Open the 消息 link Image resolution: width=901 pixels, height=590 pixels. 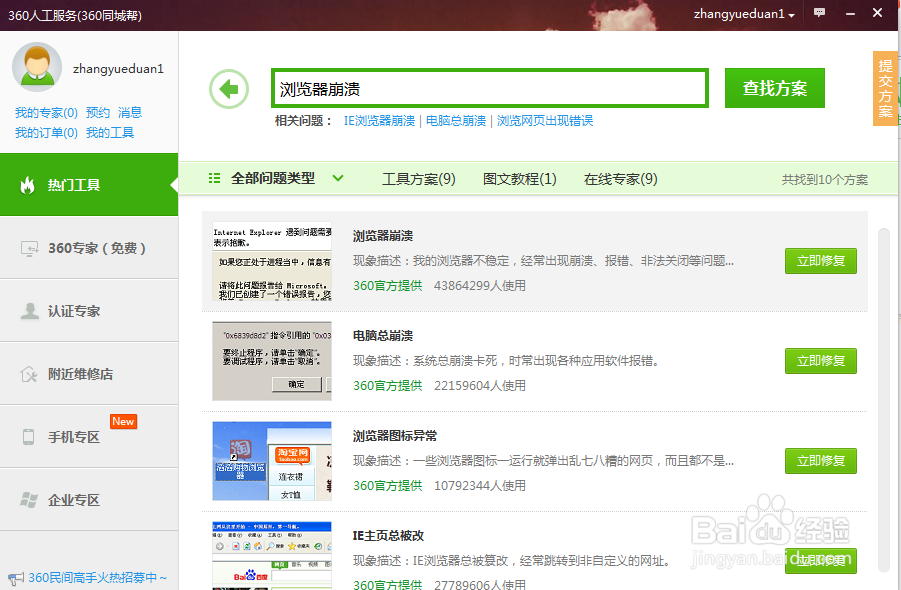click(130, 113)
